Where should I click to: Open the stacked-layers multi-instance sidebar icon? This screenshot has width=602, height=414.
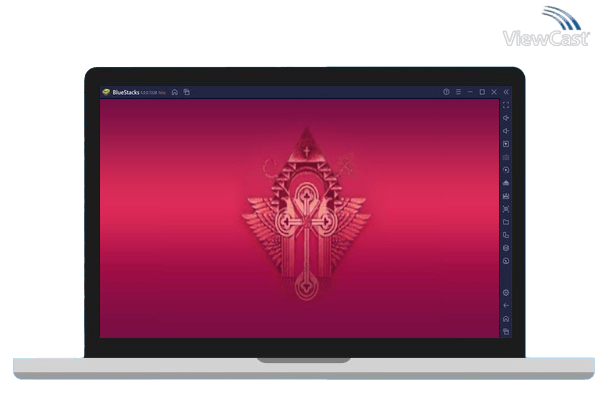point(506,248)
